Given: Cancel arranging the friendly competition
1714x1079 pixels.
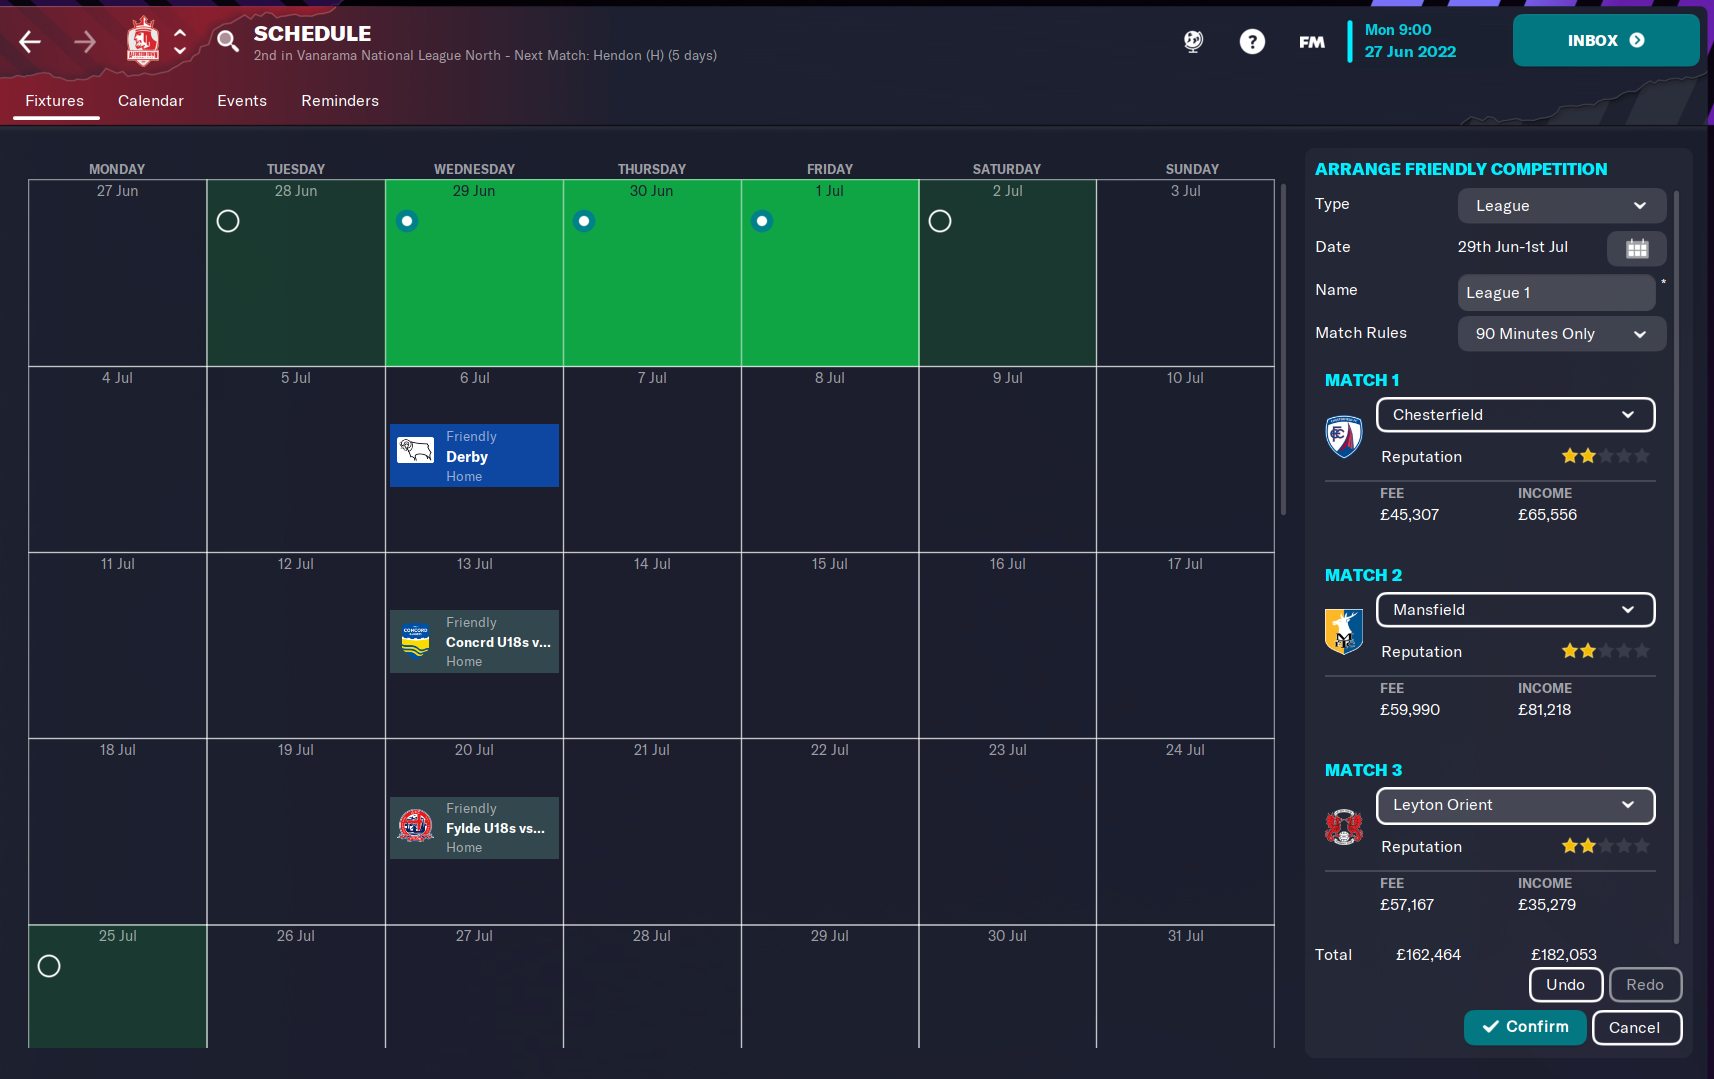Looking at the screenshot, I should [x=1637, y=1028].
